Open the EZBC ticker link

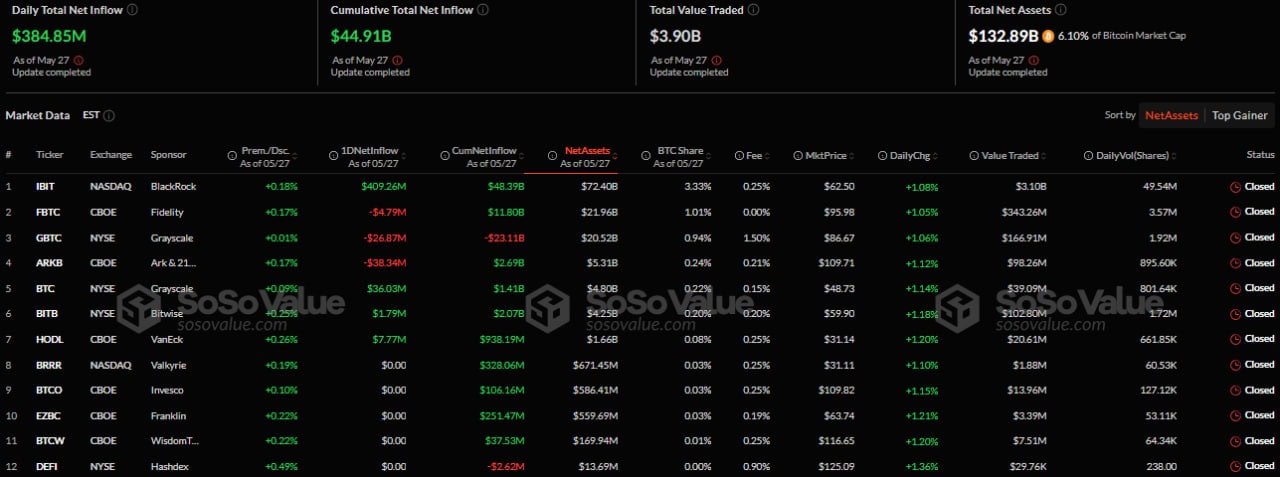(48, 416)
